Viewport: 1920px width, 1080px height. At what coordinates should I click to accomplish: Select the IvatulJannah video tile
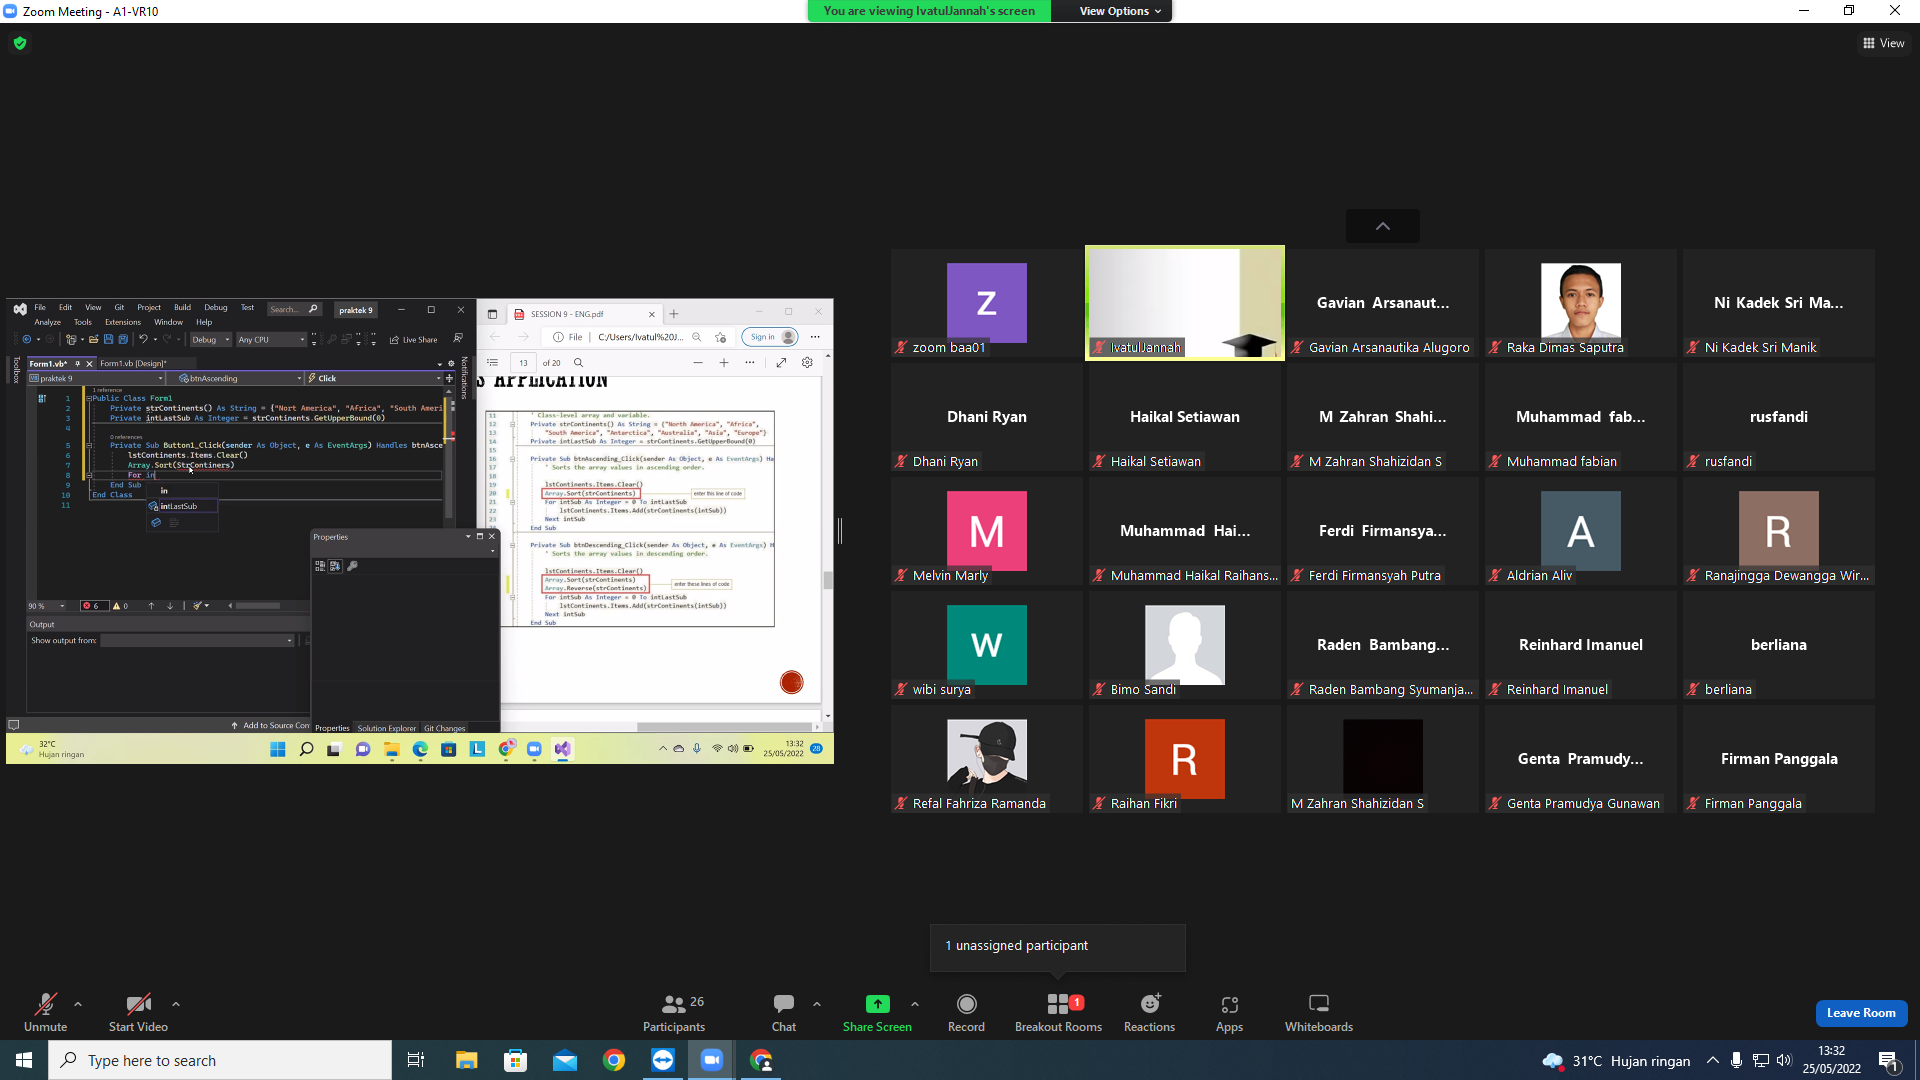[1185, 303]
